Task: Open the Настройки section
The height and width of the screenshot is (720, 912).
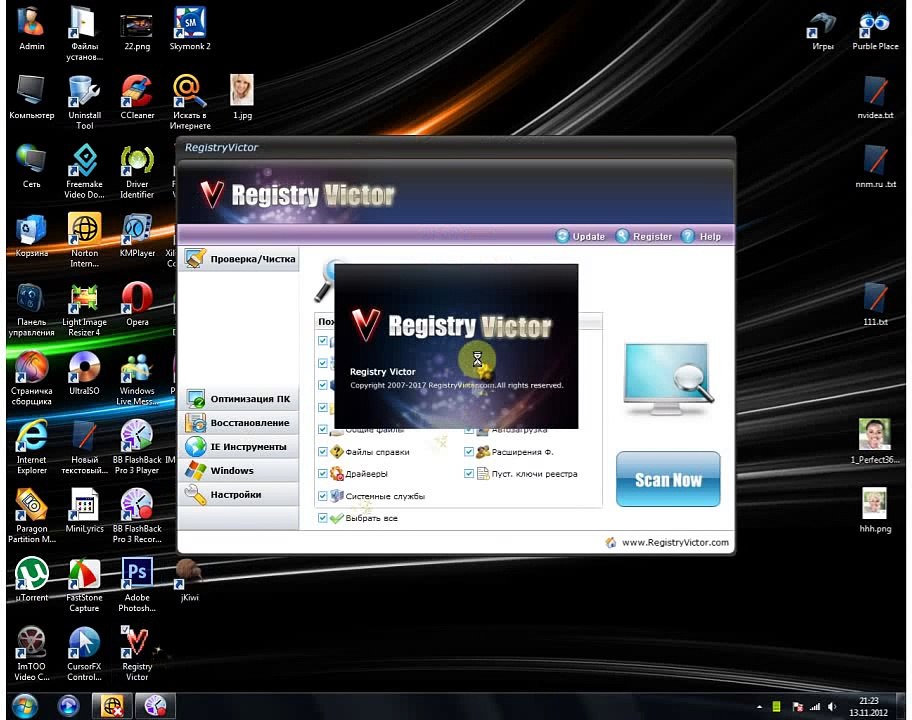Action: pyautogui.click(x=240, y=494)
